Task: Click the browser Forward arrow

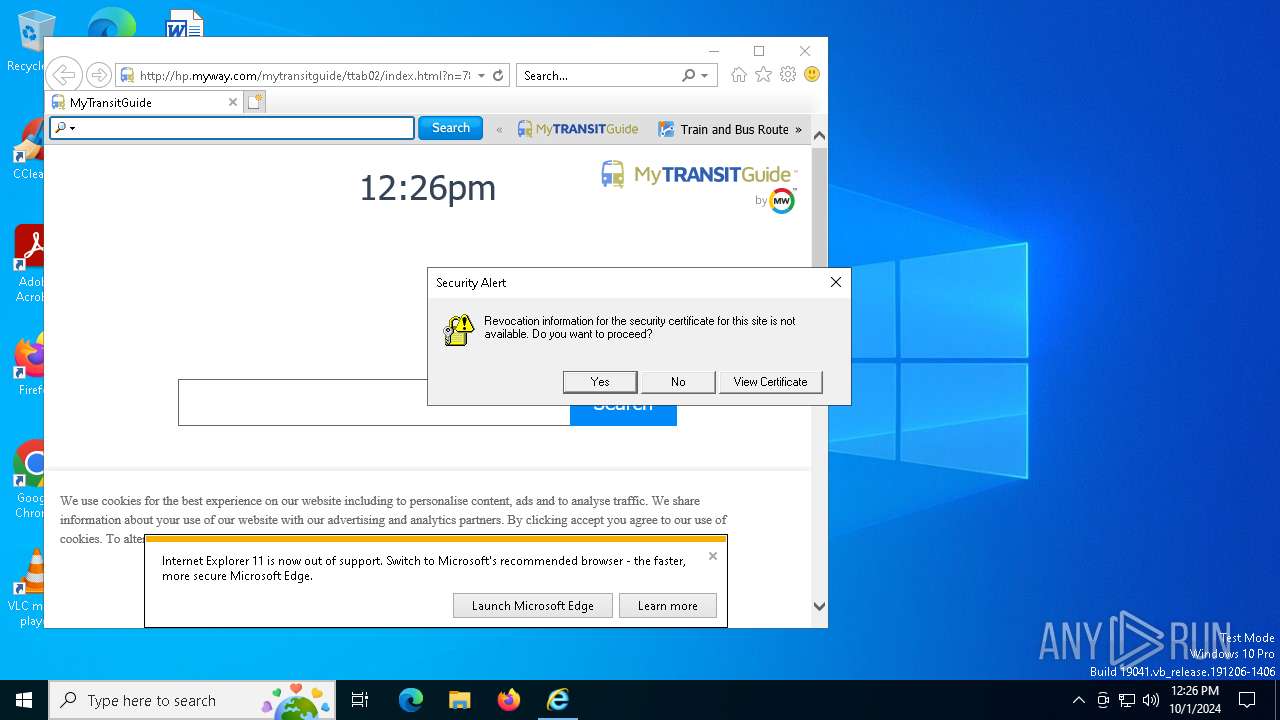Action: 98,75
